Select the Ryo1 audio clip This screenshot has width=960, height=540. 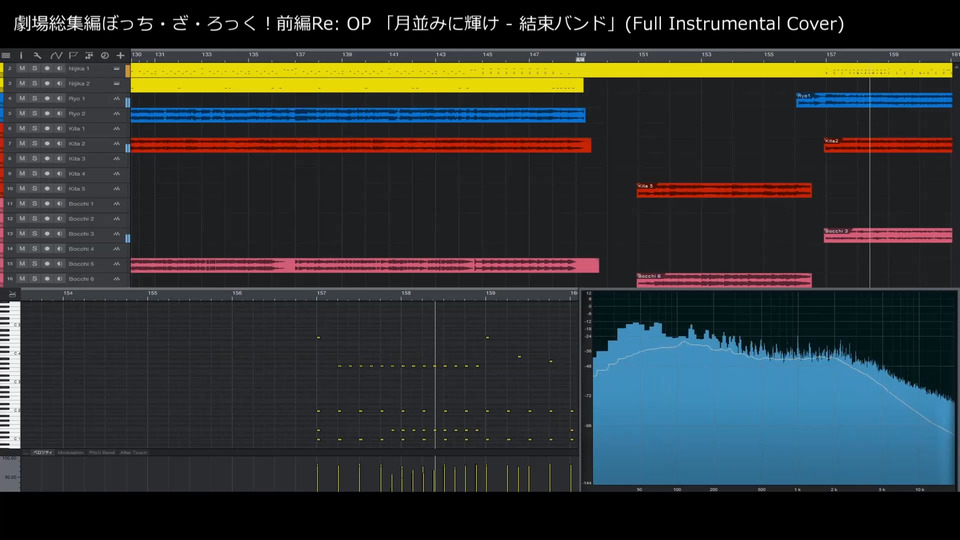pos(874,100)
